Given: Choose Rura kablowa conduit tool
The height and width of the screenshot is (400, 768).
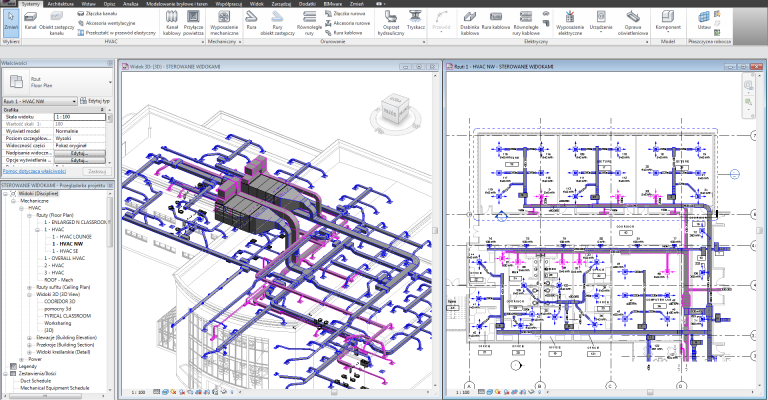Looking at the screenshot, I should [496, 22].
